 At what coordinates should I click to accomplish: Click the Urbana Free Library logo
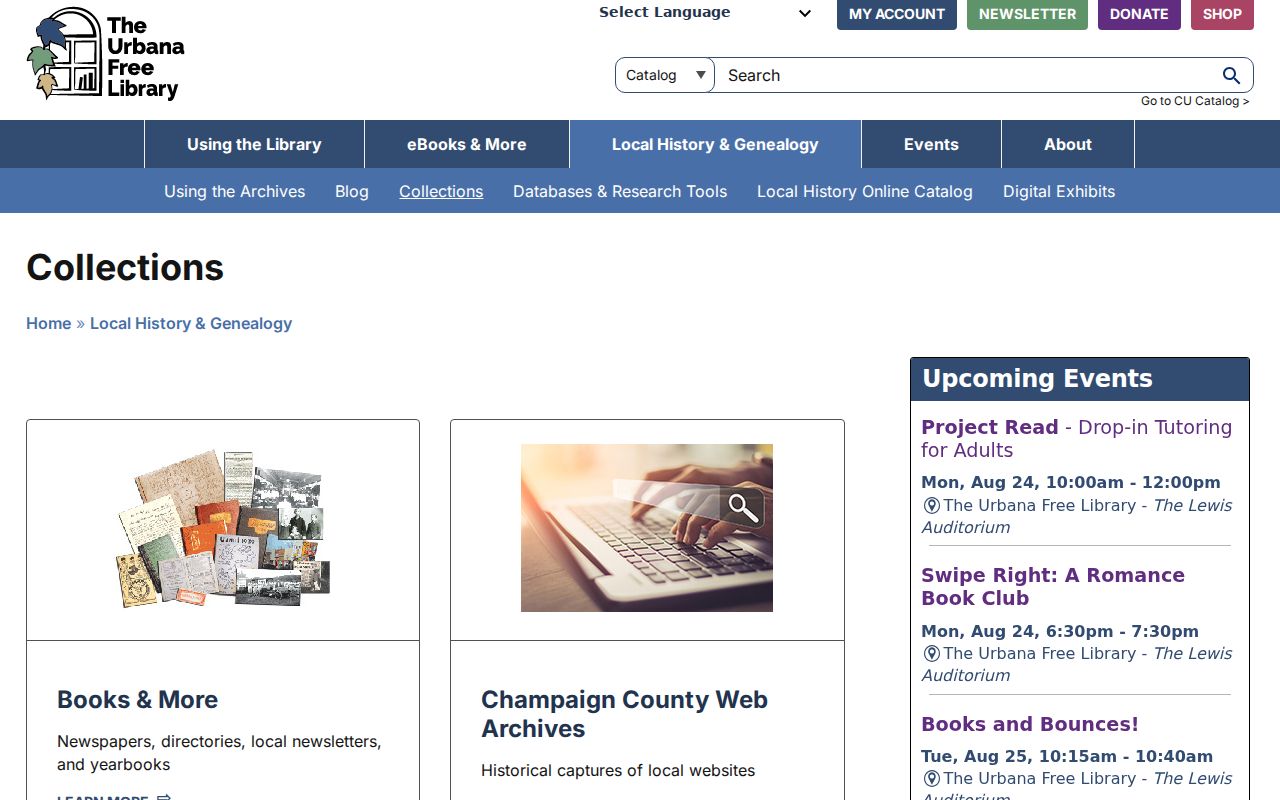[106, 54]
